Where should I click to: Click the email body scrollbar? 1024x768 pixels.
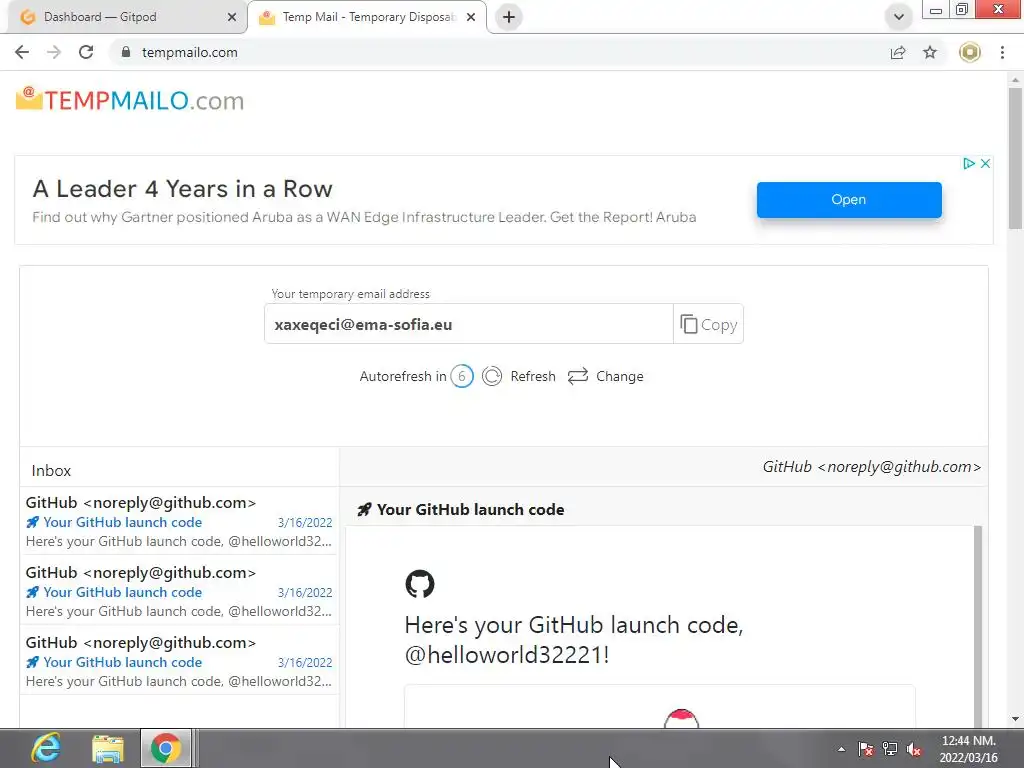978,626
